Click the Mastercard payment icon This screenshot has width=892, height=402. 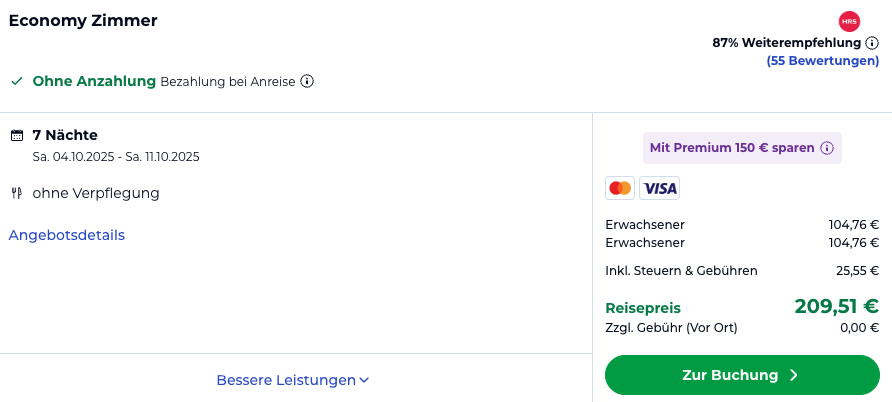pyautogui.click(x=620, y=188)
